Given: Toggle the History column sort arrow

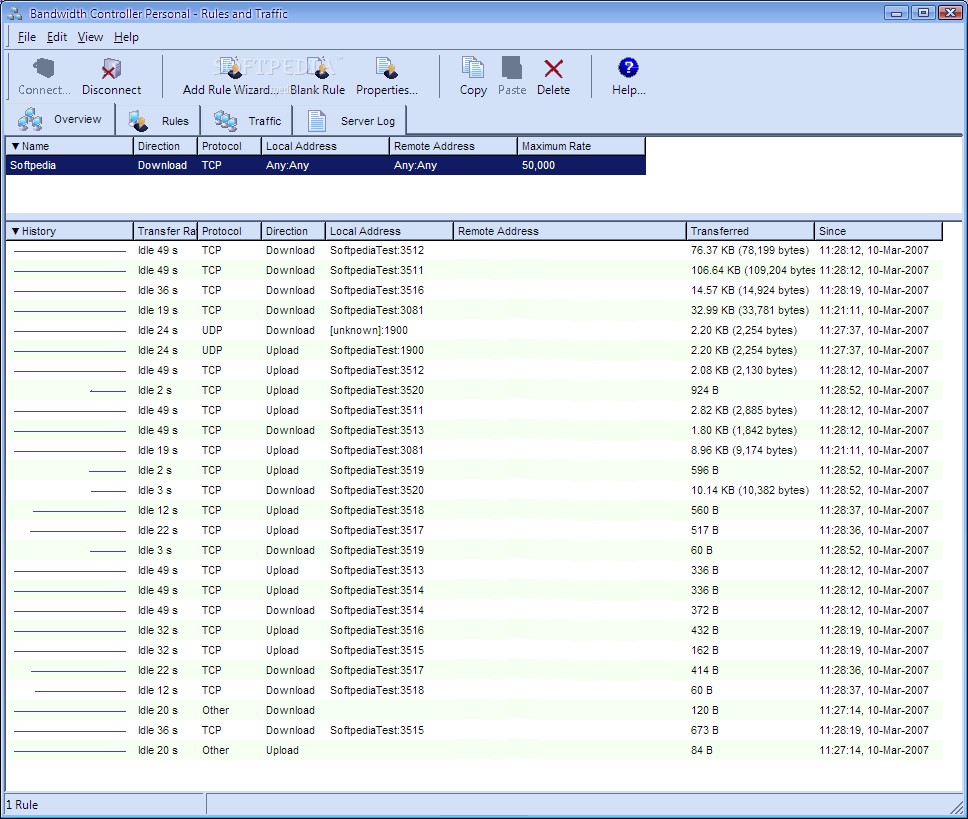Looking at the screenshot, I should pos(16,231).
